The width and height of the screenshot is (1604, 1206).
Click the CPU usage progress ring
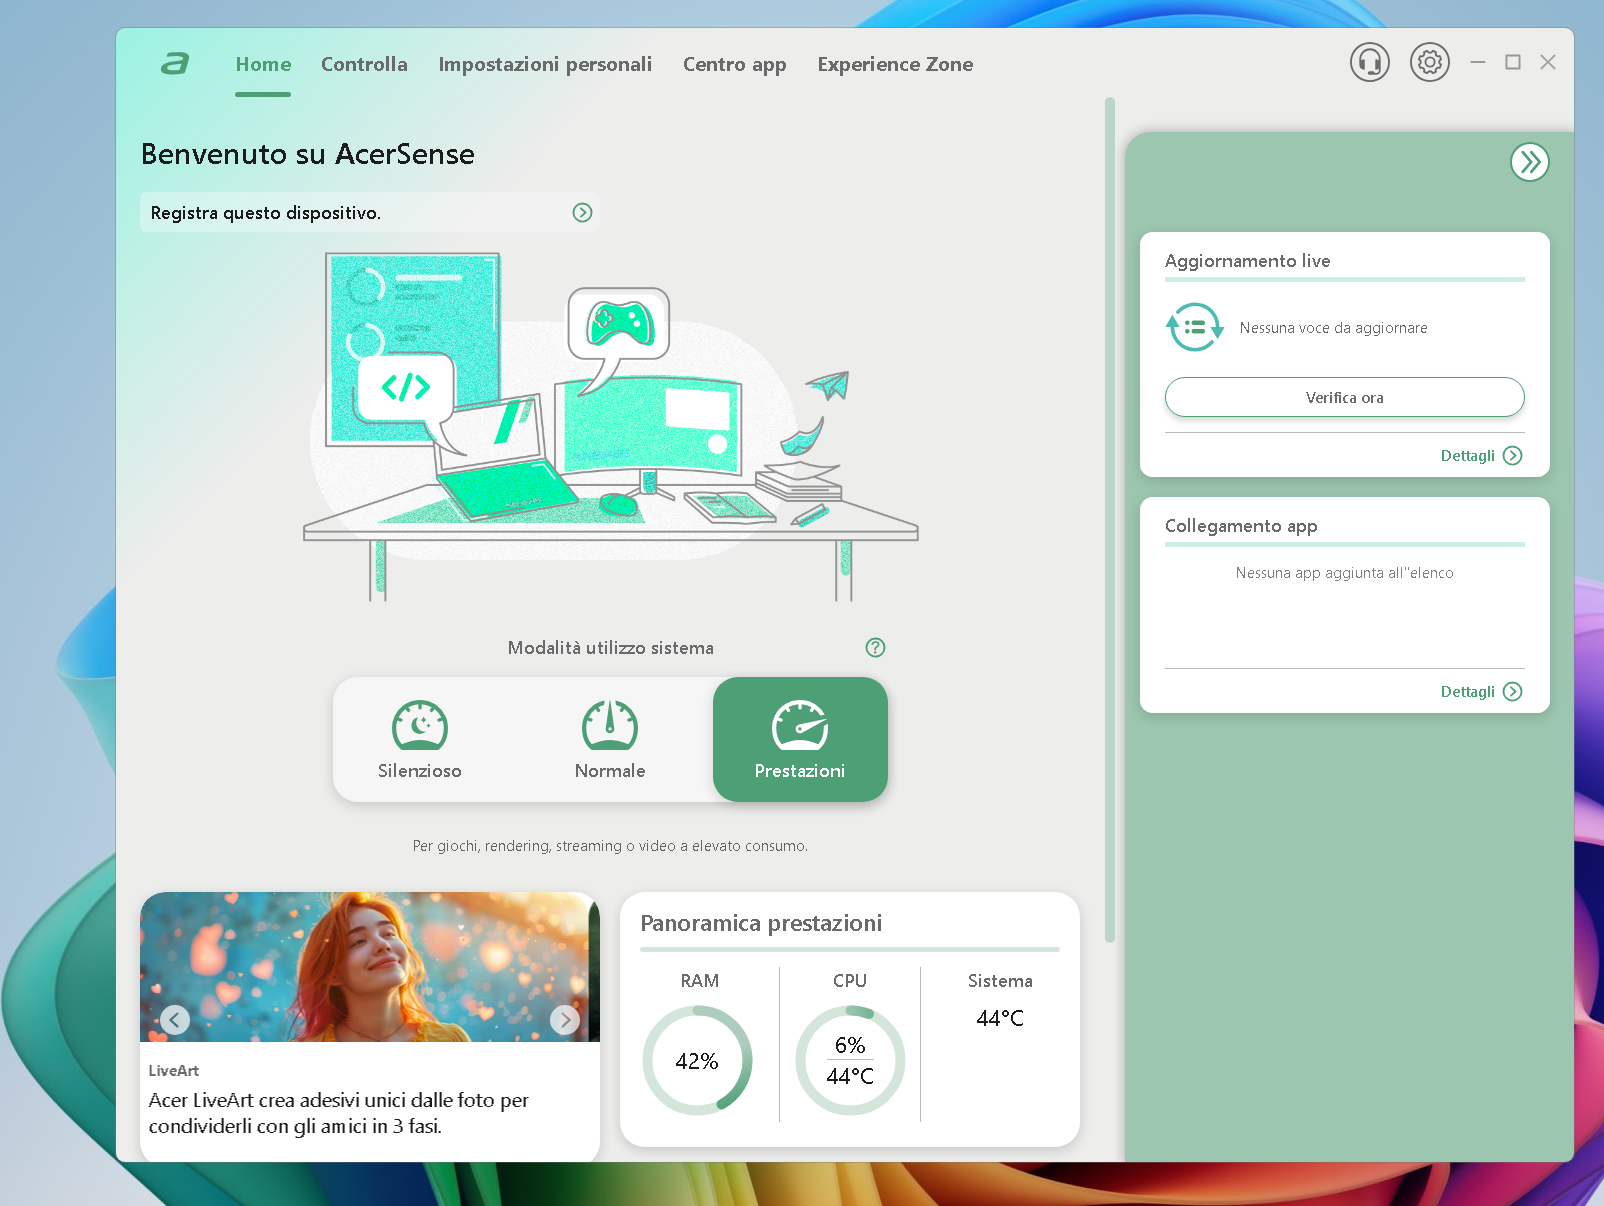point(850,1060)
